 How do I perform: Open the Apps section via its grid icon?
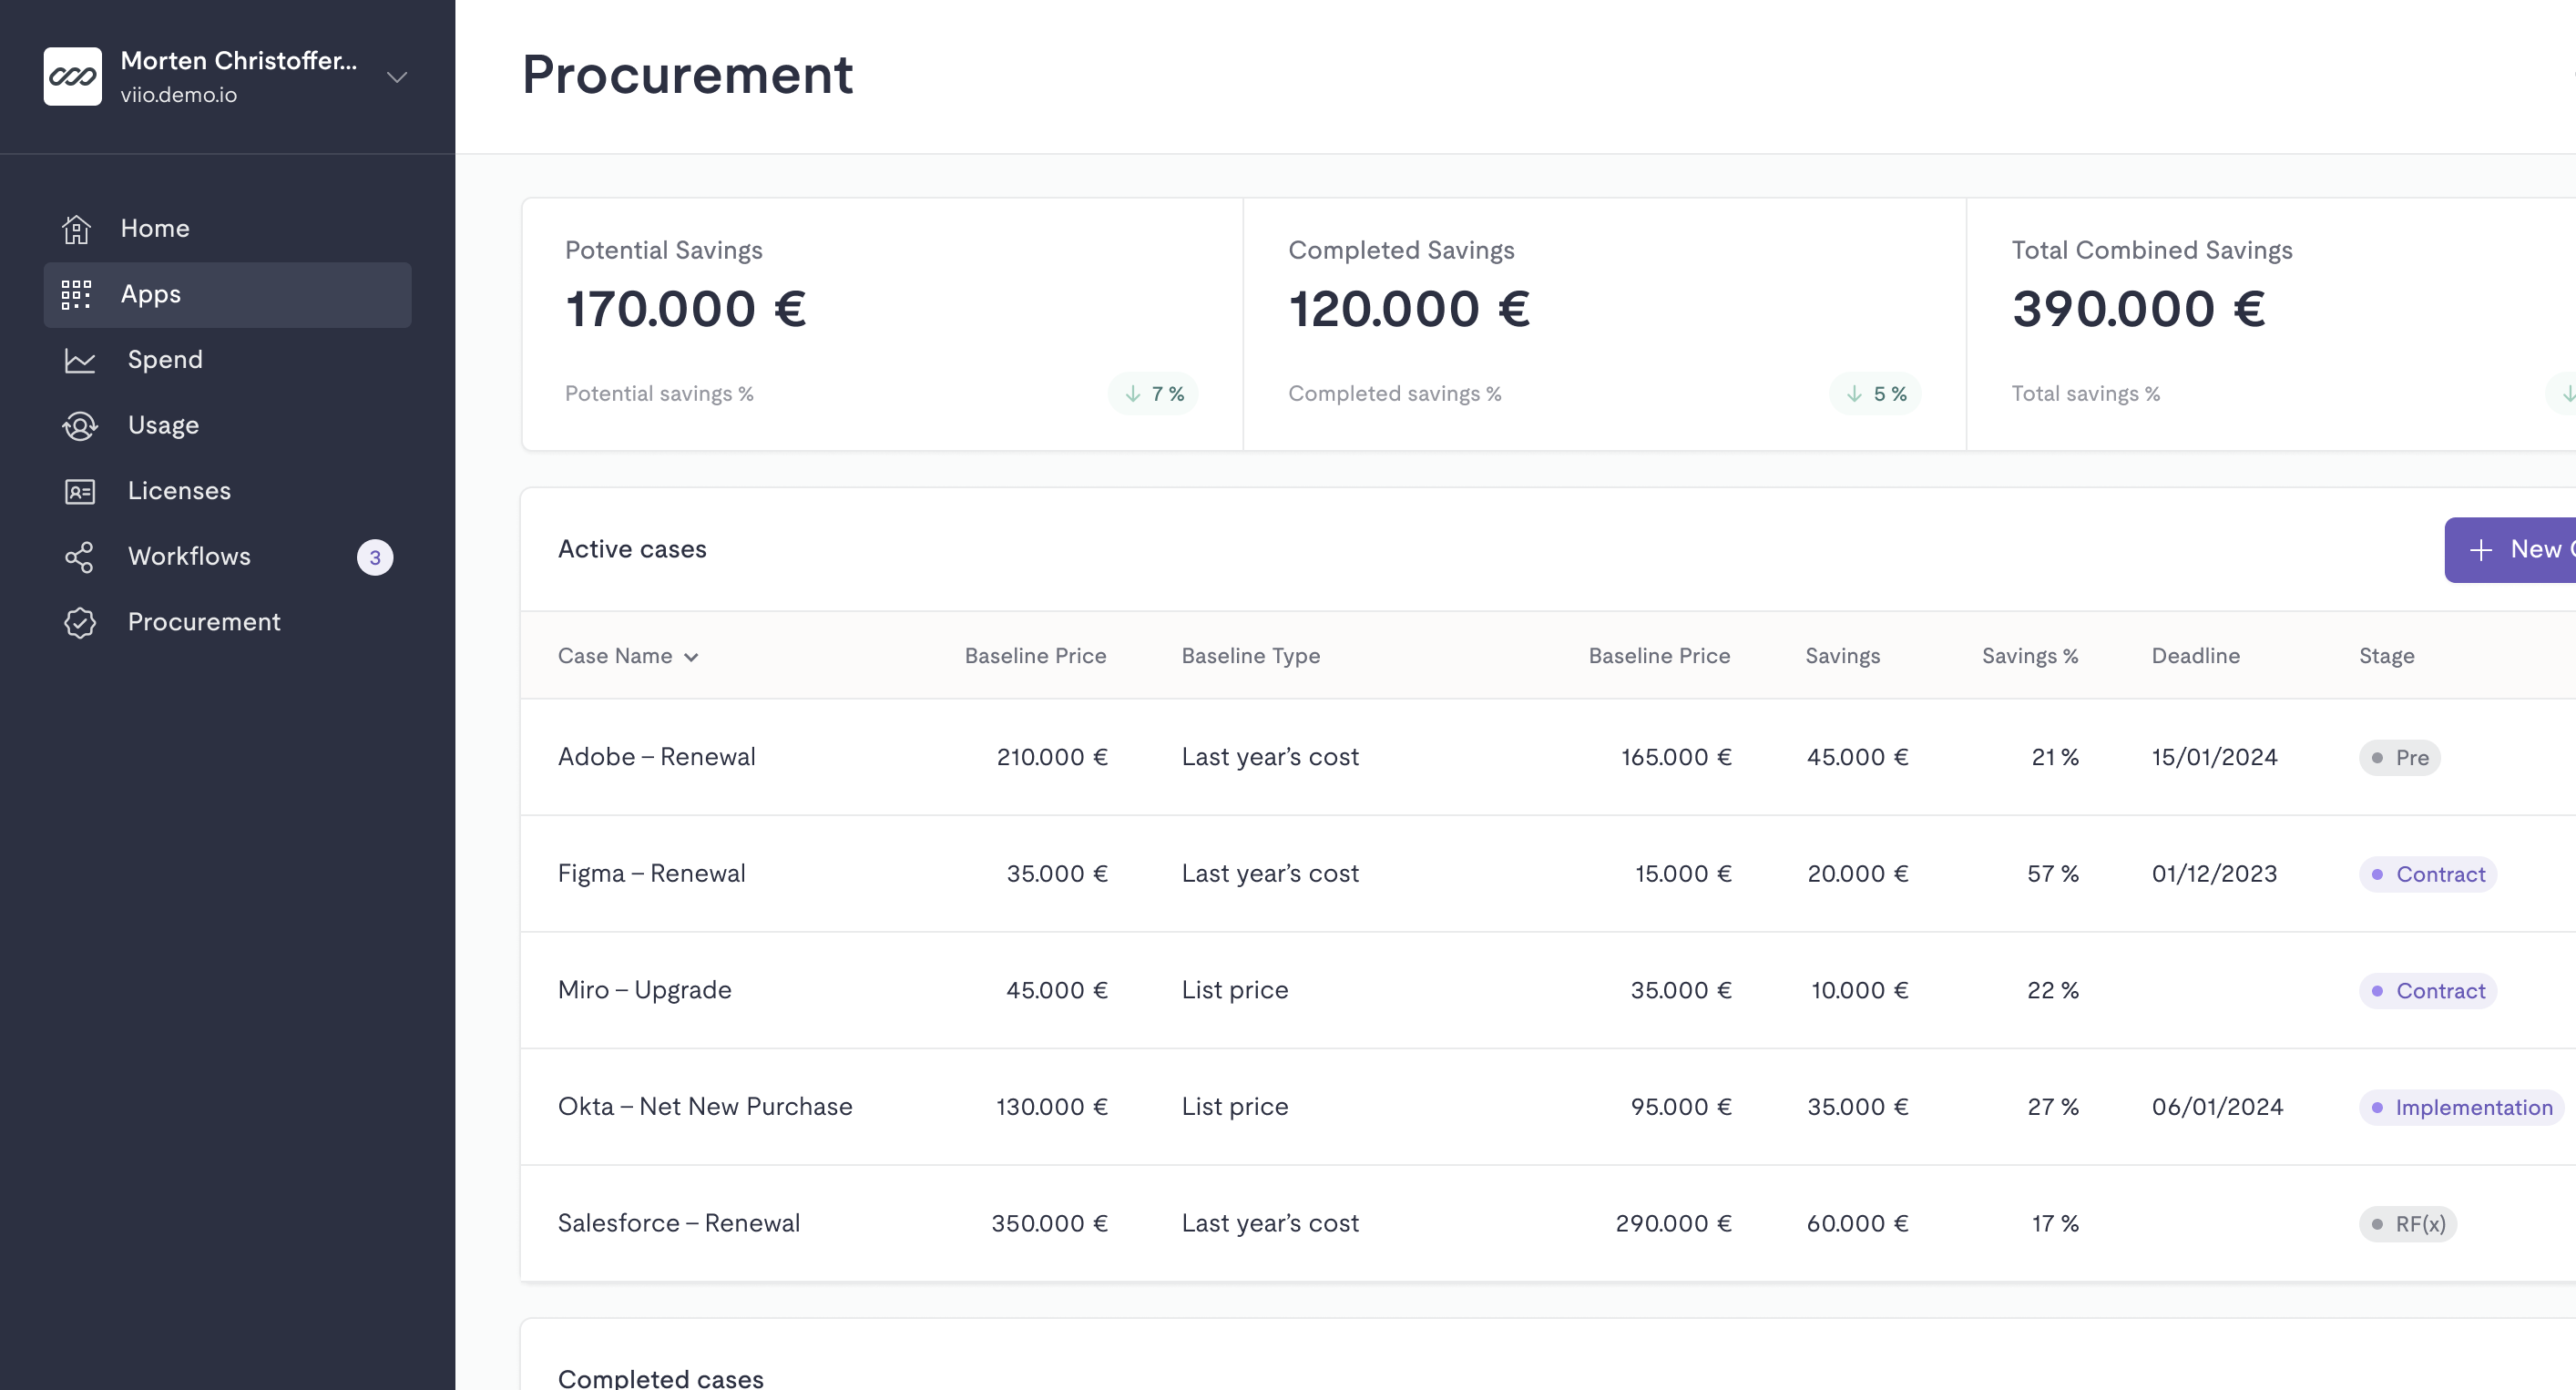tap(78, 294)
